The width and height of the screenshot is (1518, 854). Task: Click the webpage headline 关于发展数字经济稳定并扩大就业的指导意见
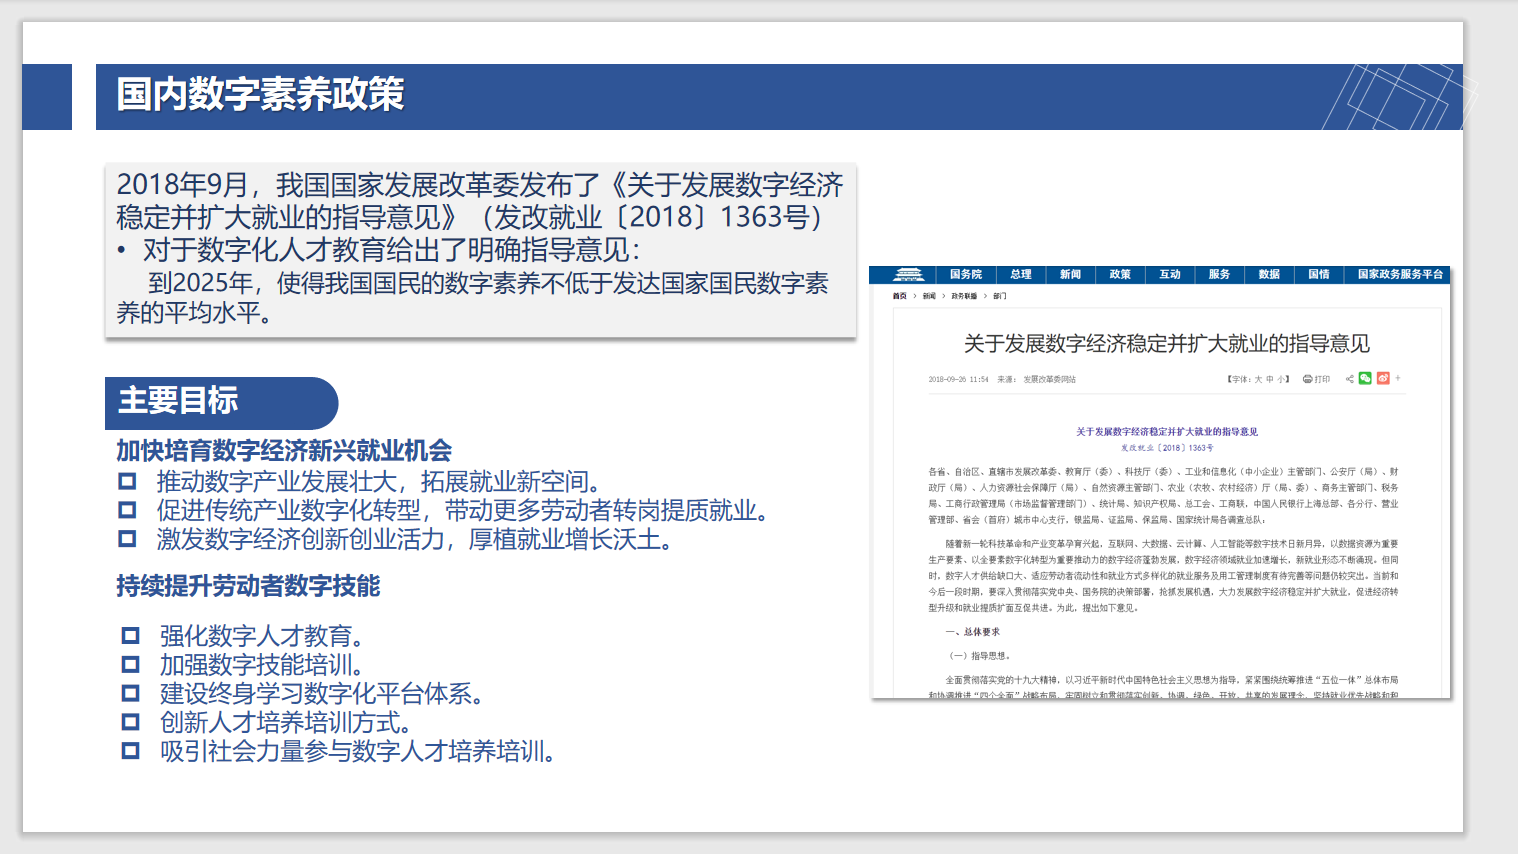1166,344
